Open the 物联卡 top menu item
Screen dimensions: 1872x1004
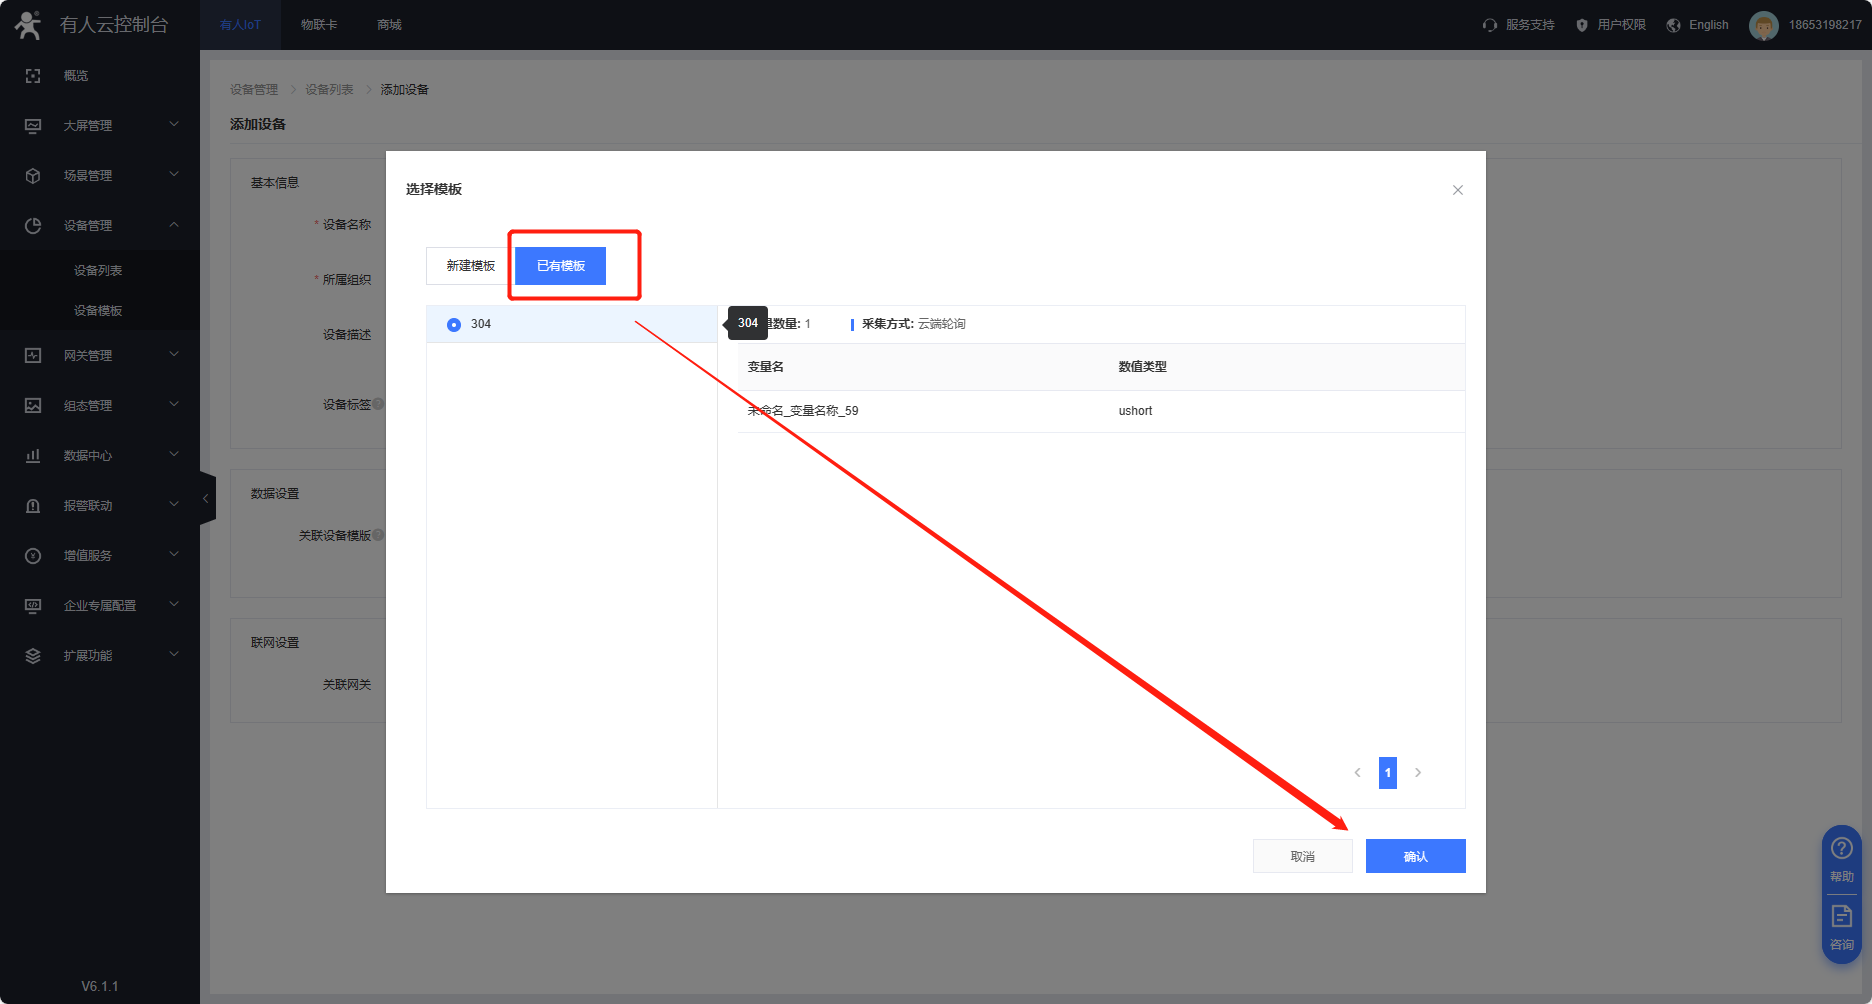click(319, 25)
